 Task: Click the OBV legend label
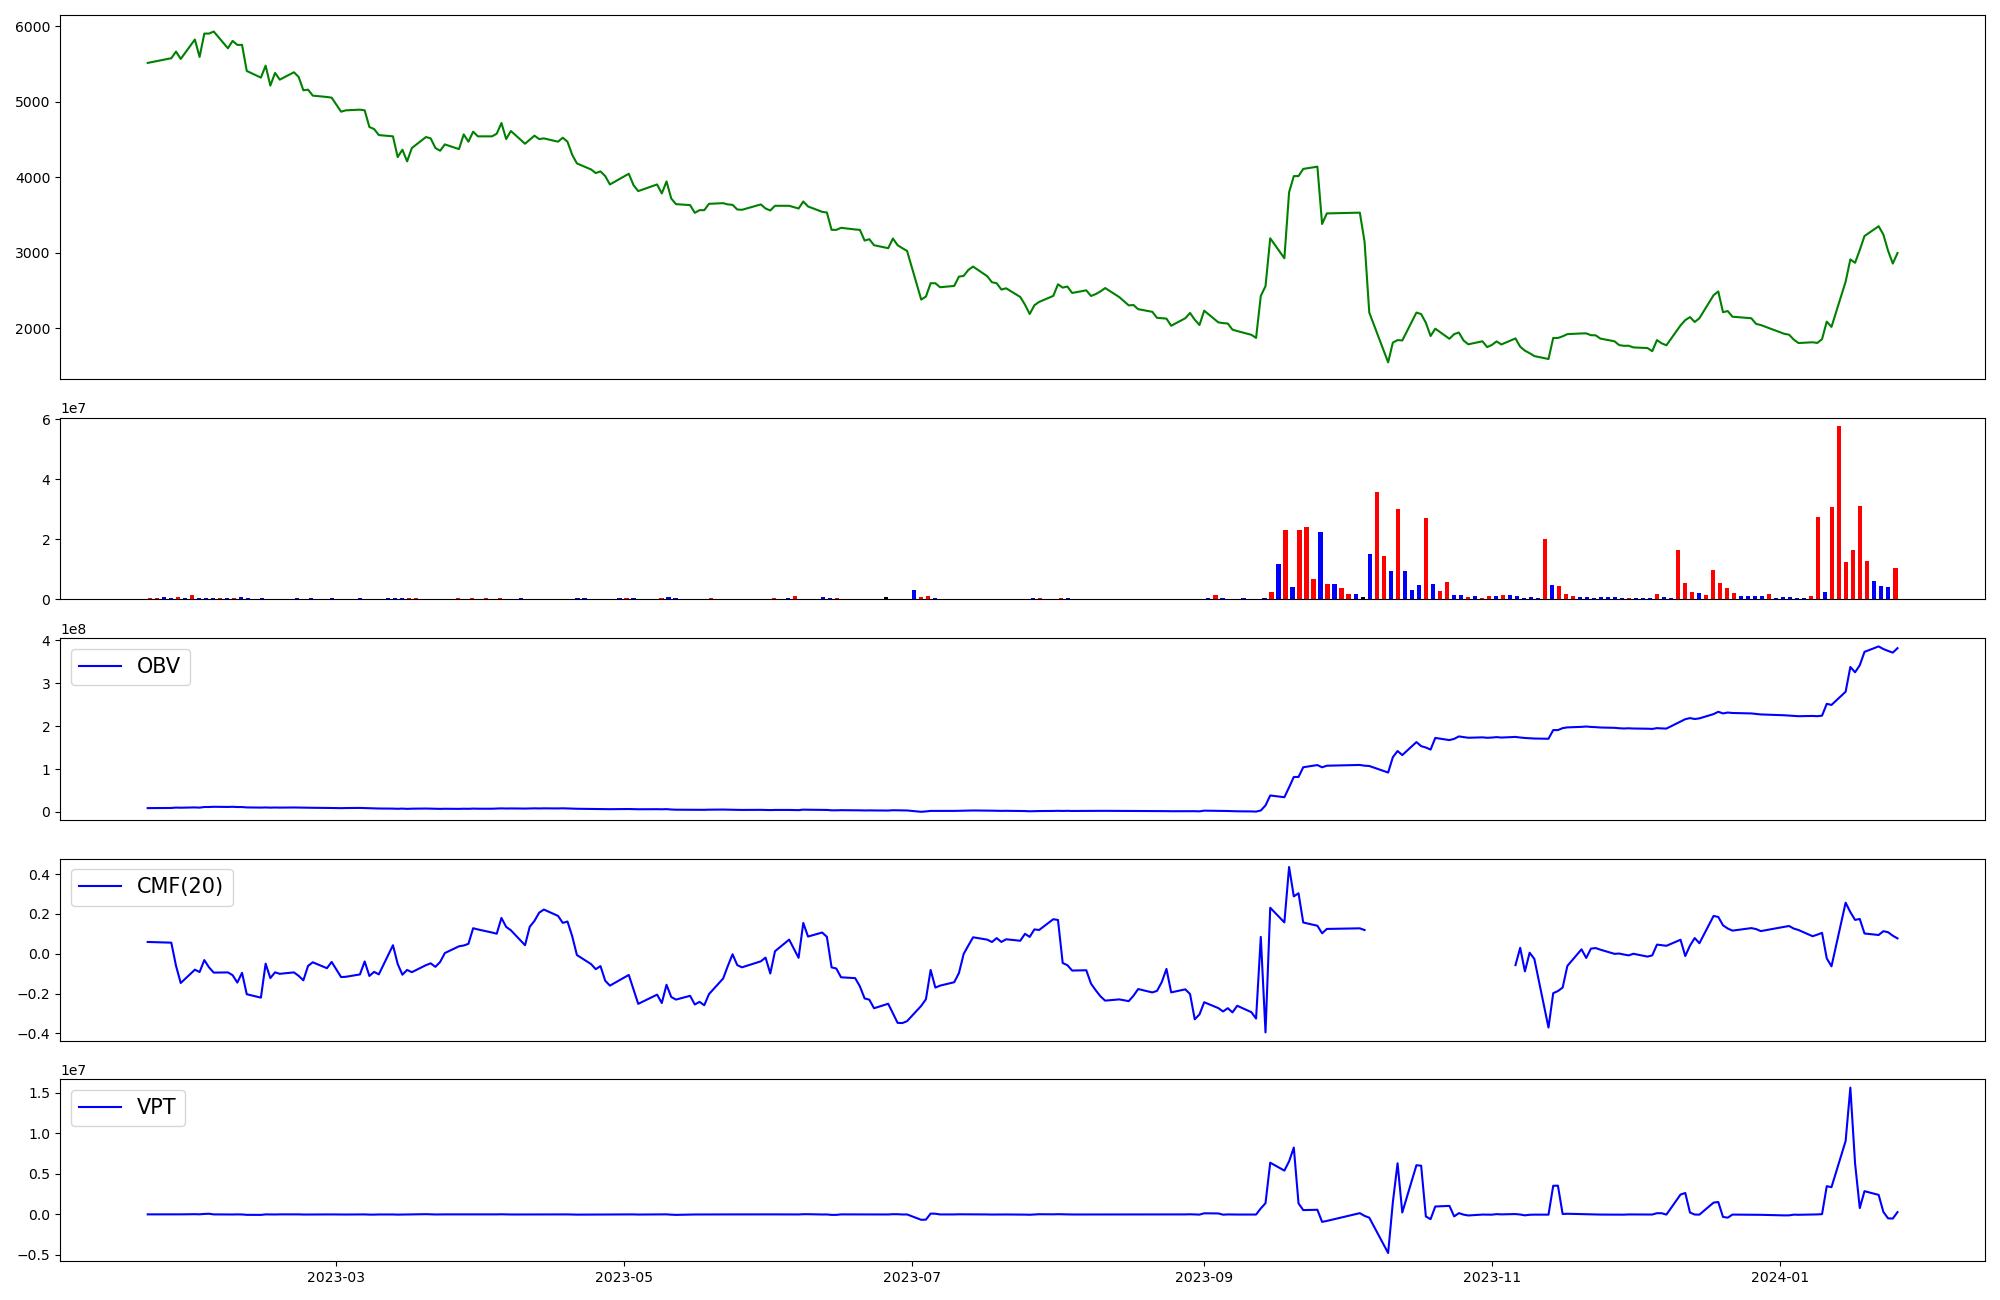tap(158, 666)
